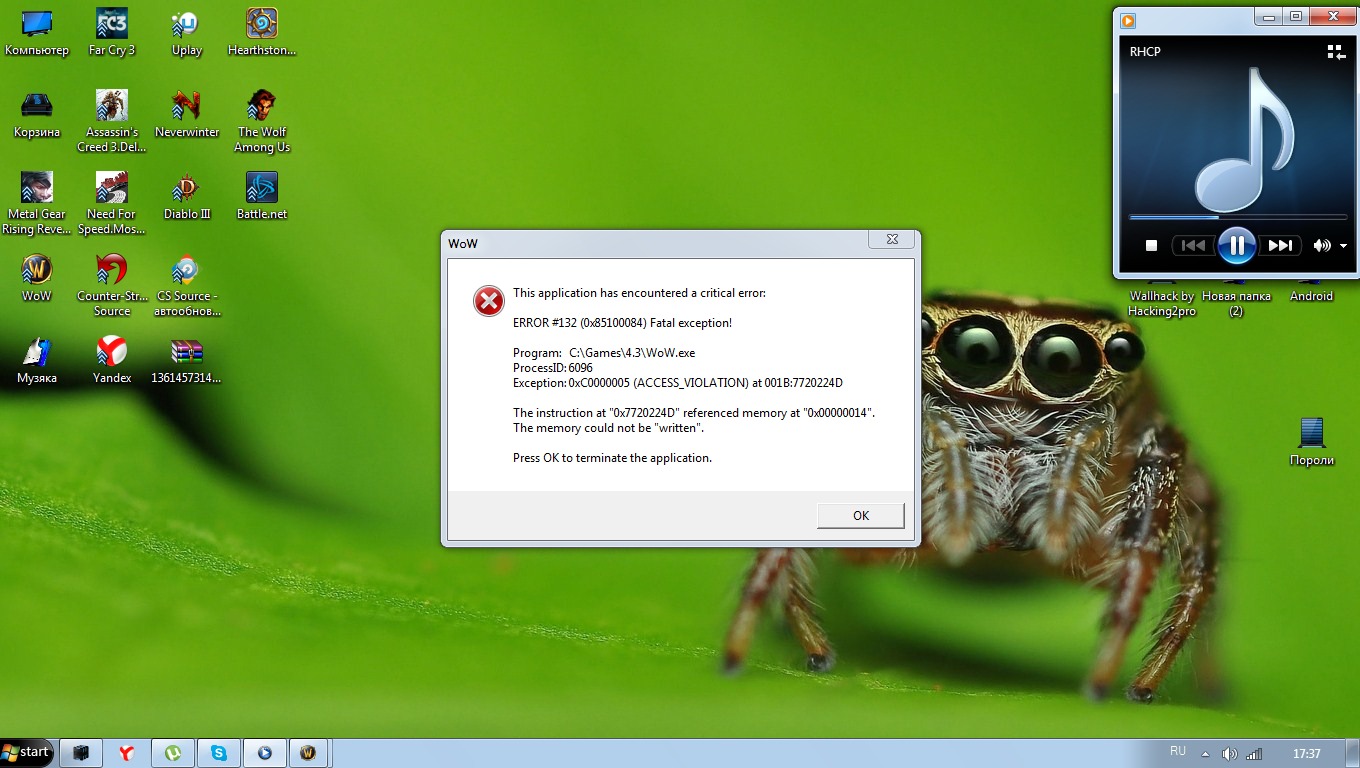
Task: Skip to next track in media player
Action: 1280,245
